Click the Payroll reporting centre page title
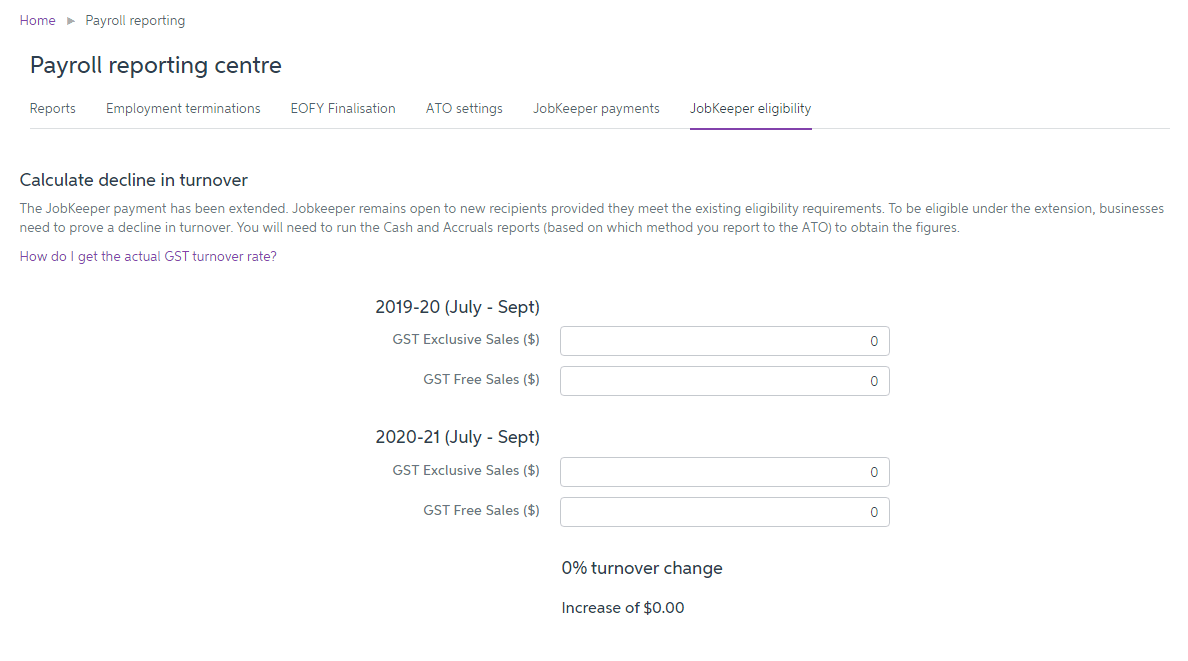 pyautogui.click(x=156, y=65)
